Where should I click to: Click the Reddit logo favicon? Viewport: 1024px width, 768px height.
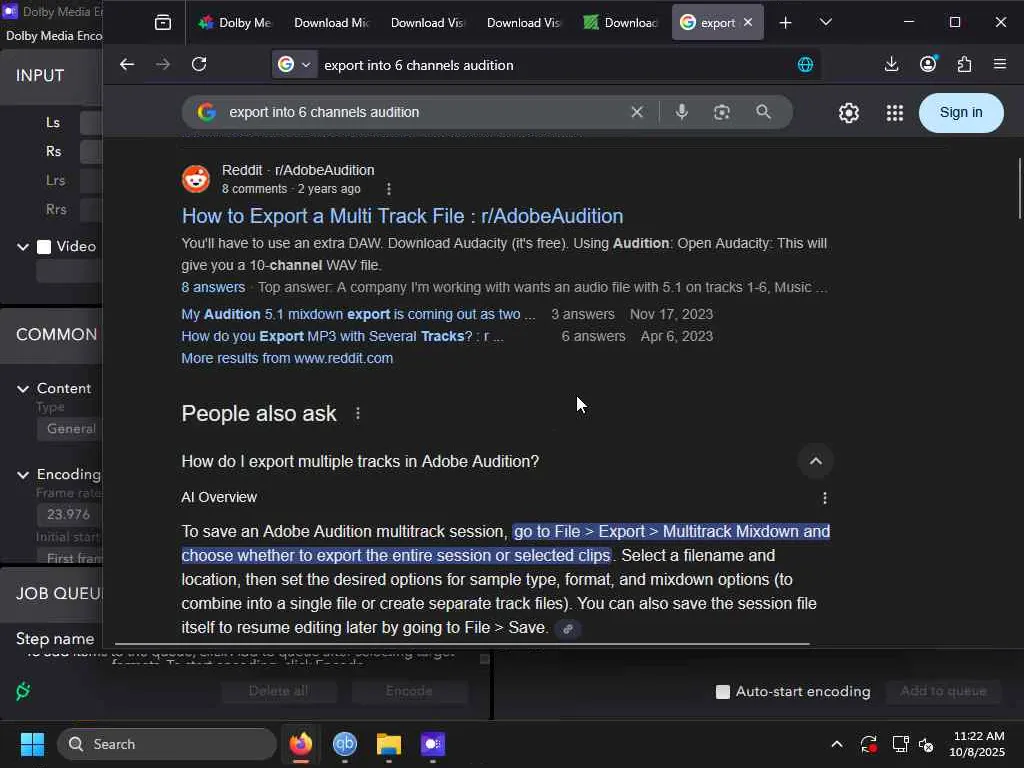pyautogui.click(x=196, y=179)
